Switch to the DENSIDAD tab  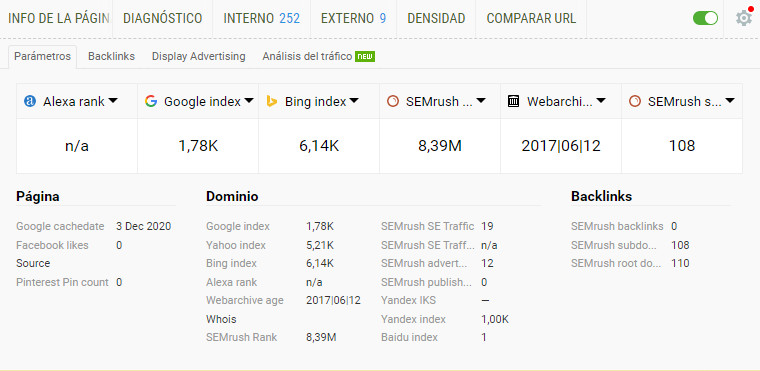(x=436, y=18)
